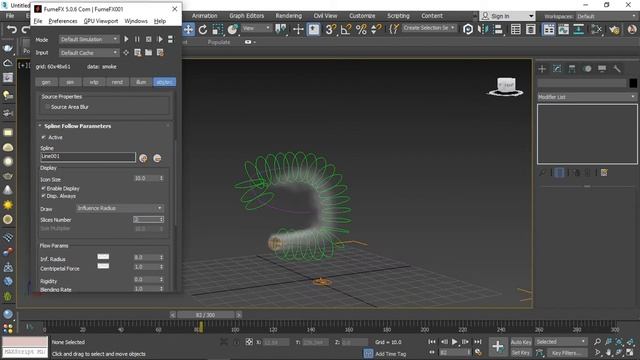Select the Rotate tool in main toolbar
This screenshot has width=640, height=360.
click(203, 29)
